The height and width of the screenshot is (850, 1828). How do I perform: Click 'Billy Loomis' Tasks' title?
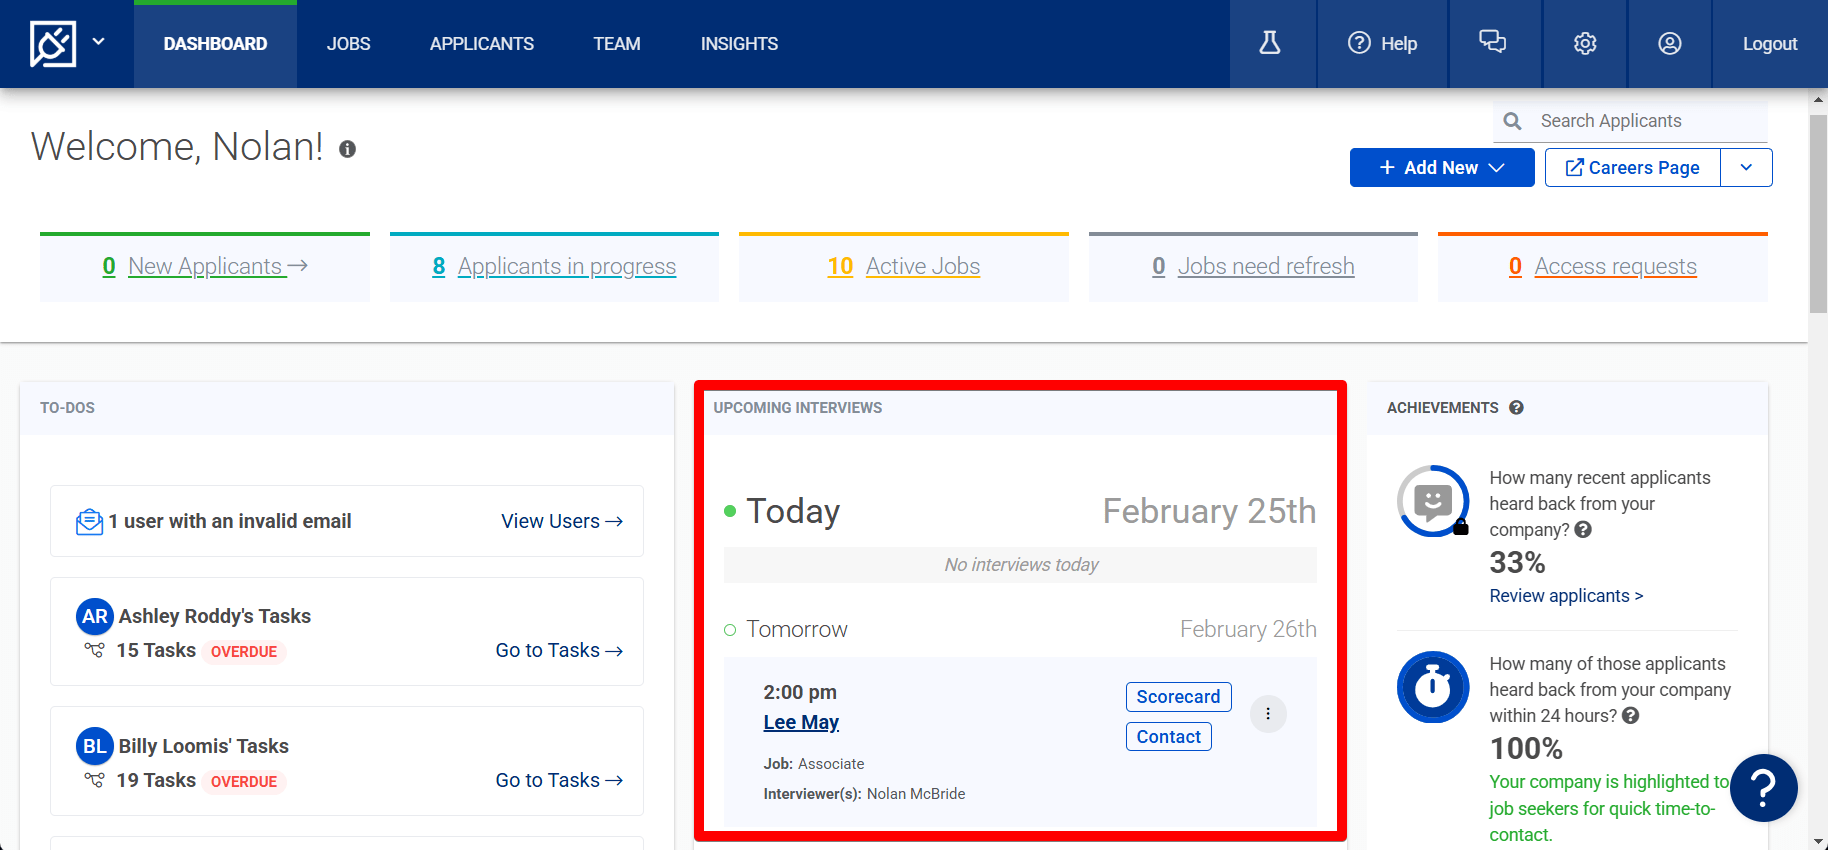(x=204, y=746)
